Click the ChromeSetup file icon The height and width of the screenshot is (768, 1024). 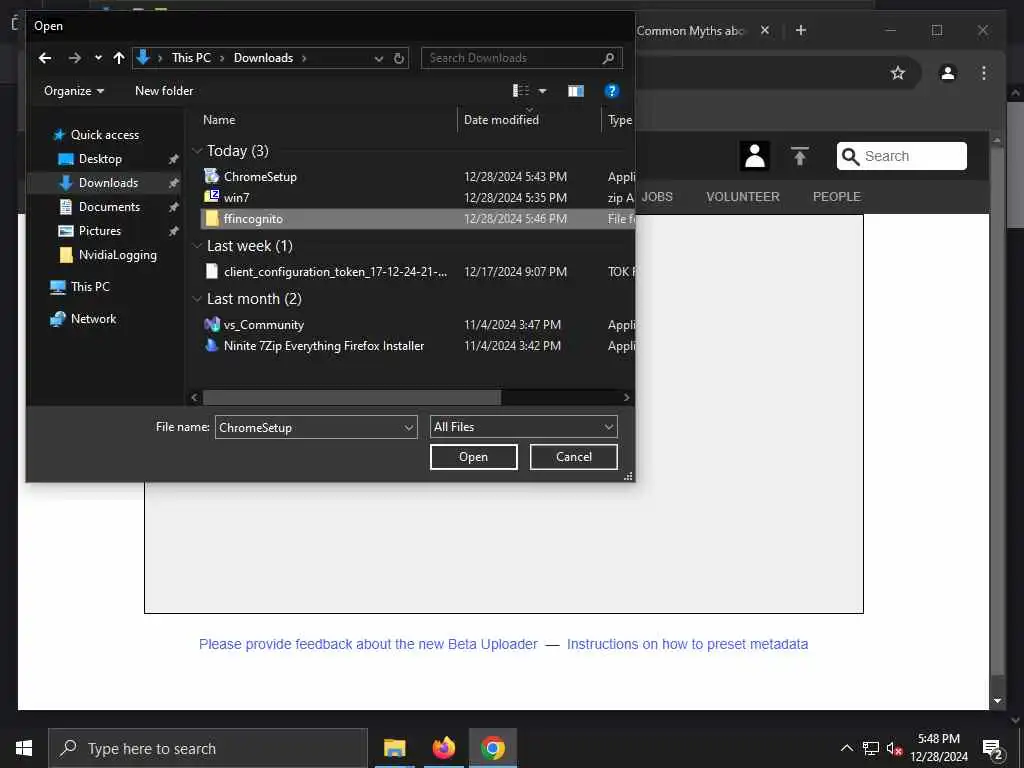point(212,176)
